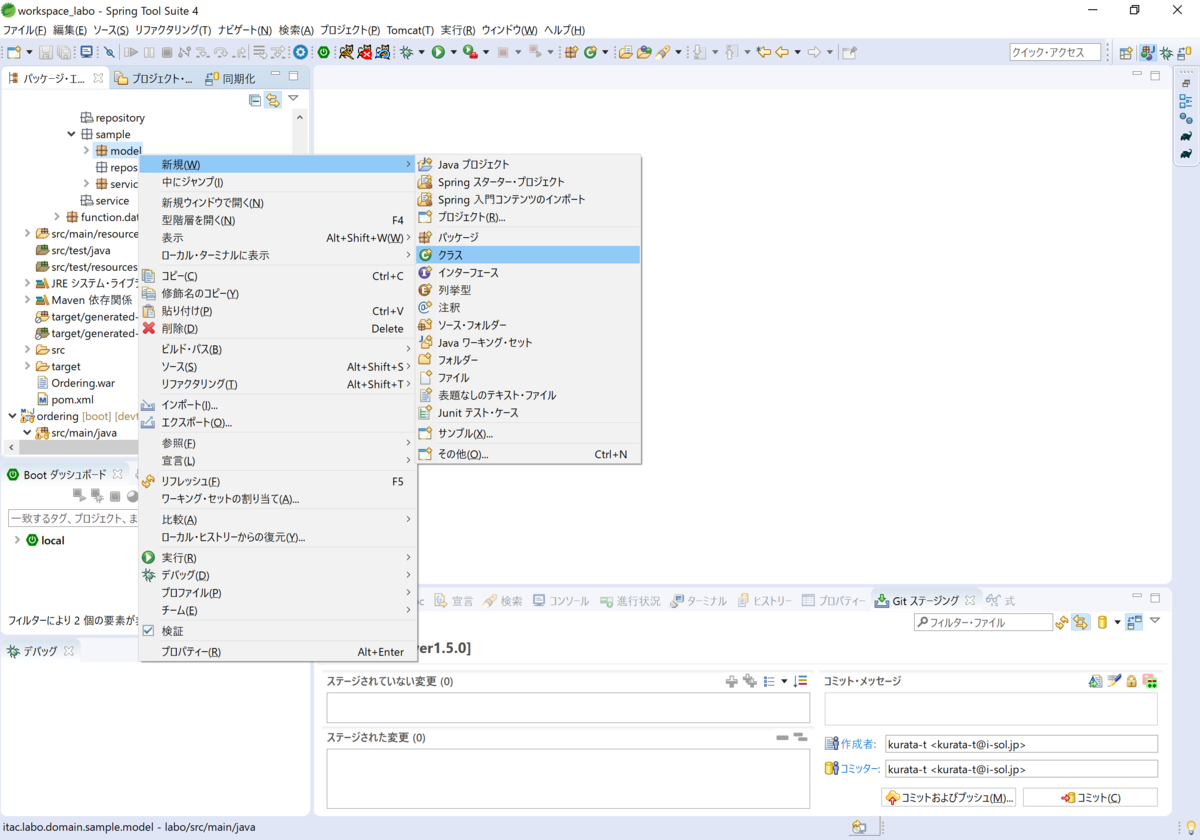This screenshot has height=840, width=1200.
Task: Refresh the Git Staging view
Action: (1060, 620)
